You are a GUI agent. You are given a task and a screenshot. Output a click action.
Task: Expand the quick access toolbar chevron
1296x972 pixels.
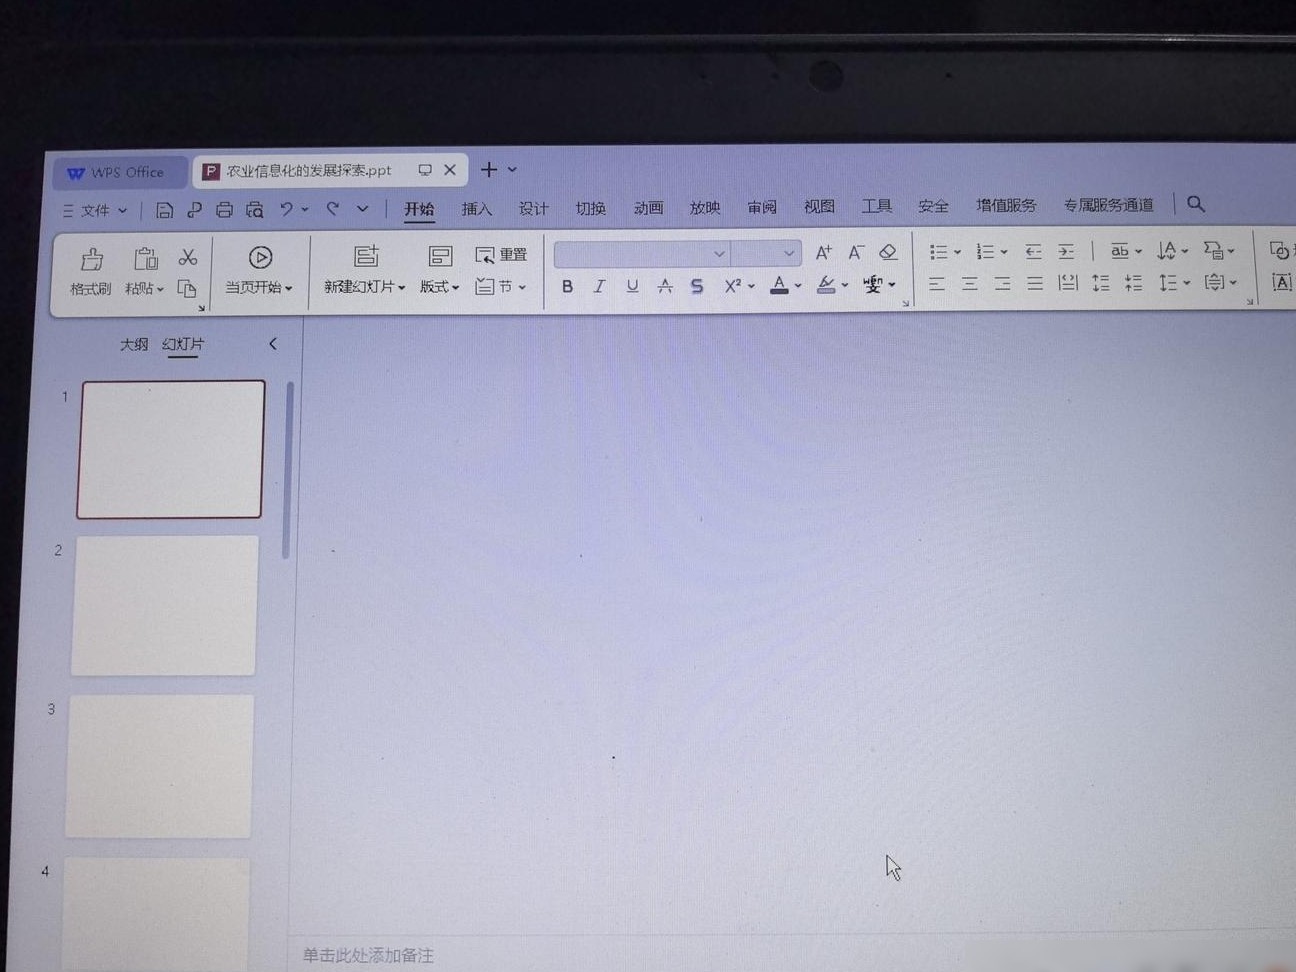362,208
